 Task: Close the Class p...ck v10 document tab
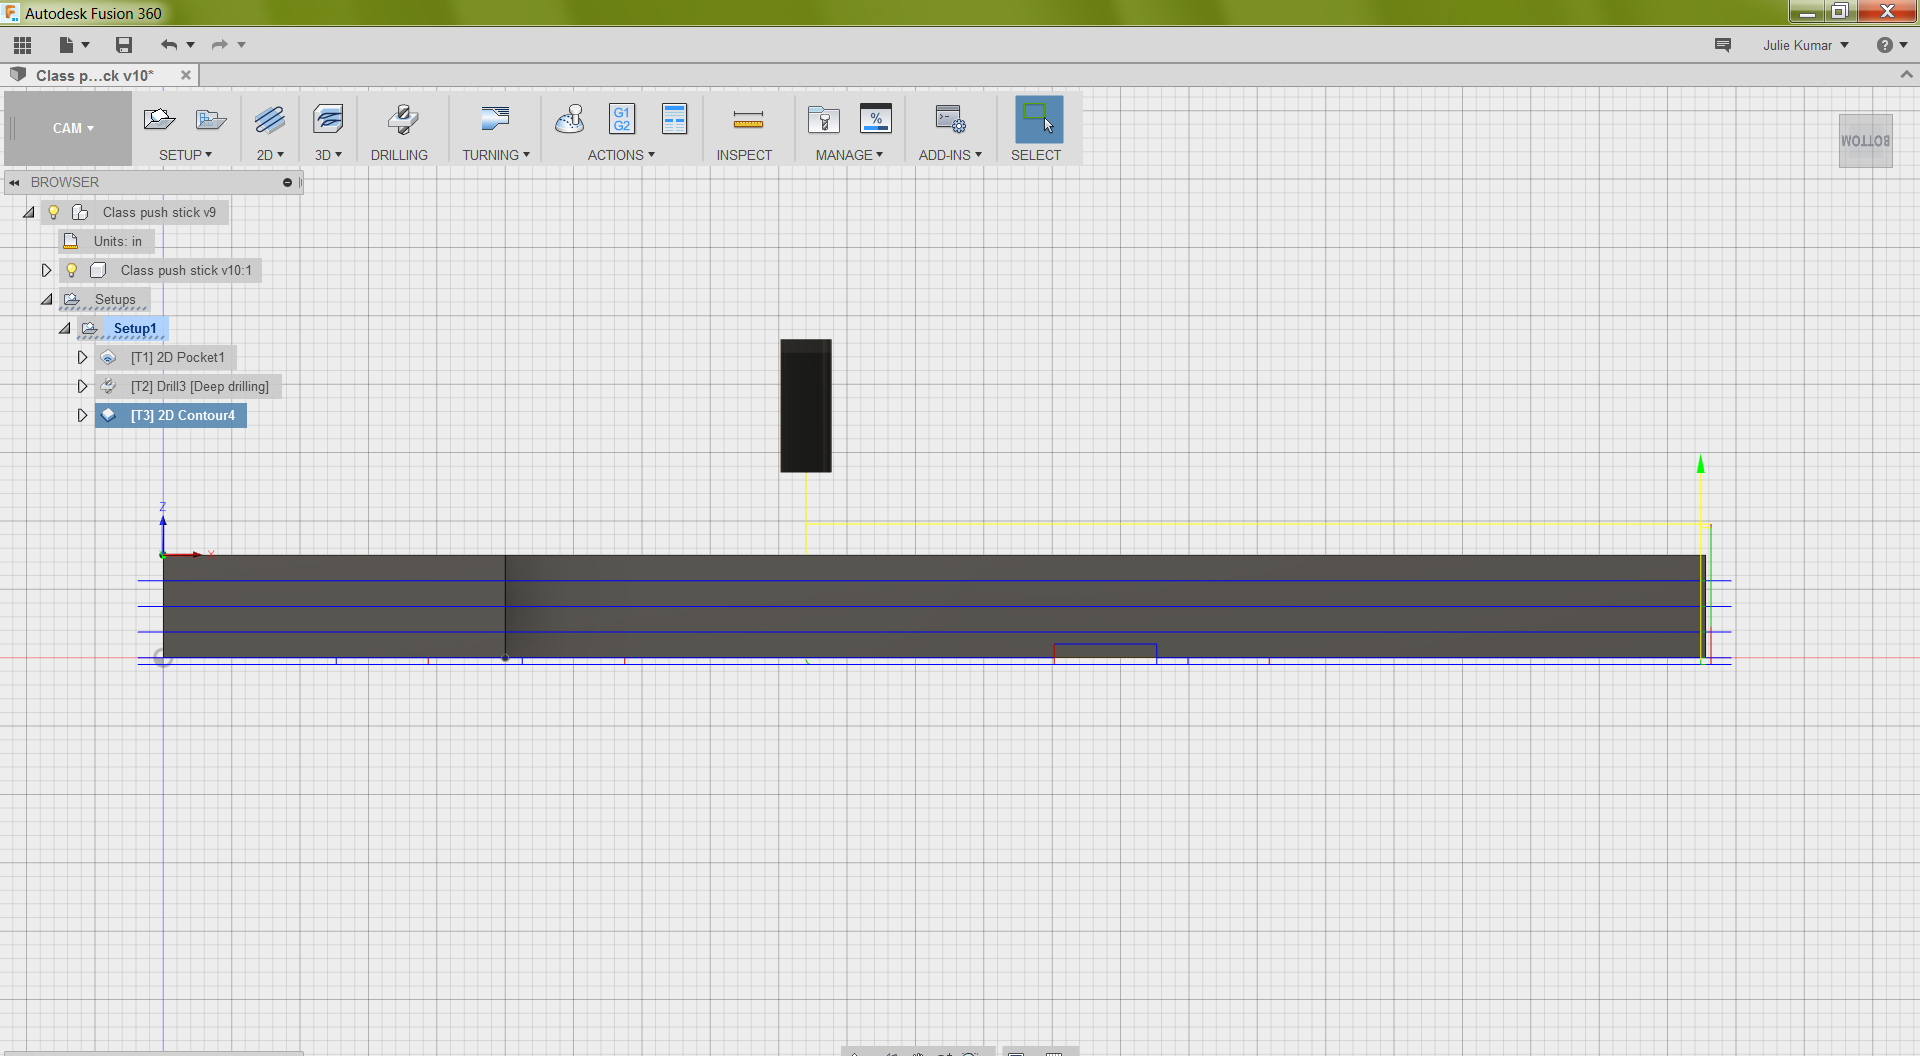pyautogui.click(x=186, y=75)
